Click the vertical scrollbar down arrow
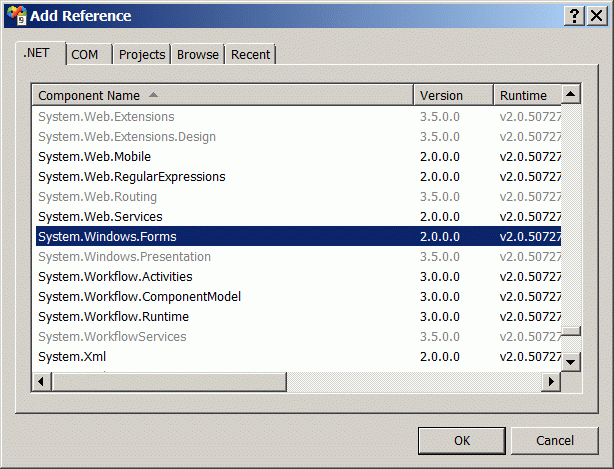The width and height of the screenshot is (614, 469). click(x=571, y=362)
